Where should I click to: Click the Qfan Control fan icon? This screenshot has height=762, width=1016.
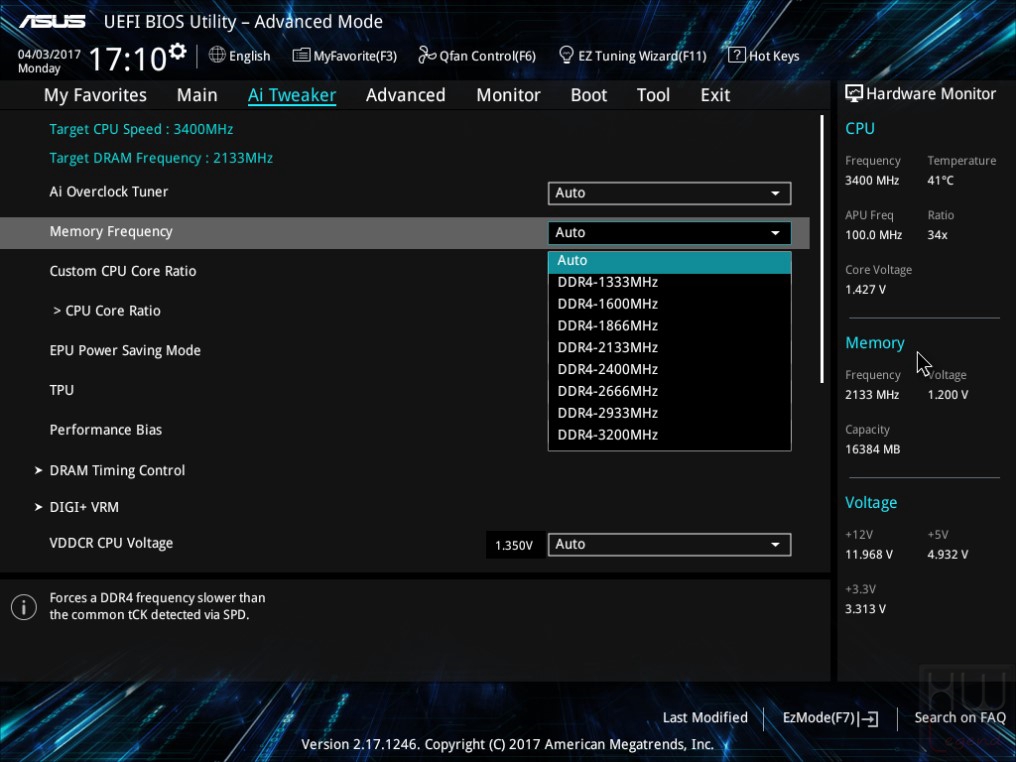click(x=426, y=55)
